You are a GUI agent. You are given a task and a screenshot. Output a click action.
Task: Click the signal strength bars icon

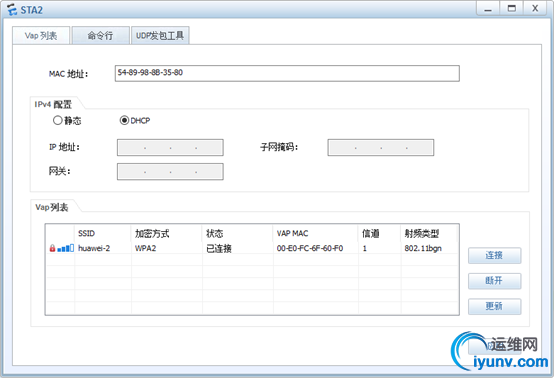(65, 248)
